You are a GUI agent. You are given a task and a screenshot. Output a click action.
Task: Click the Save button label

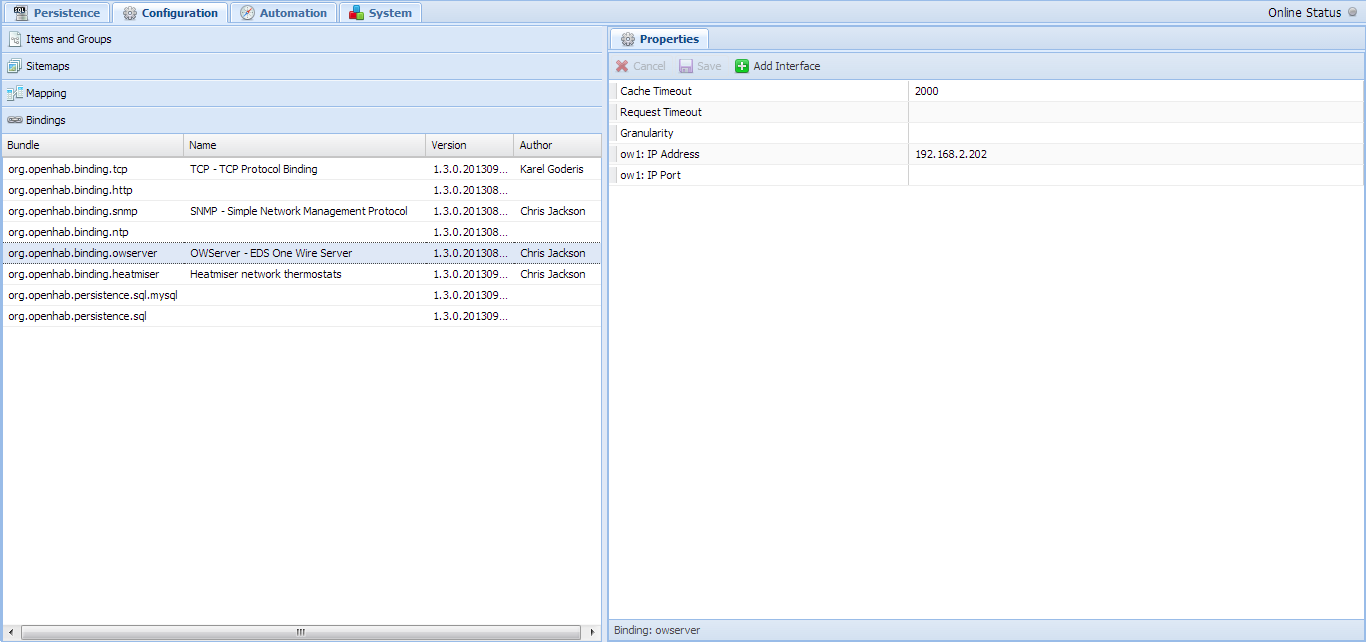pyautogui.click(x=709, y=66)
